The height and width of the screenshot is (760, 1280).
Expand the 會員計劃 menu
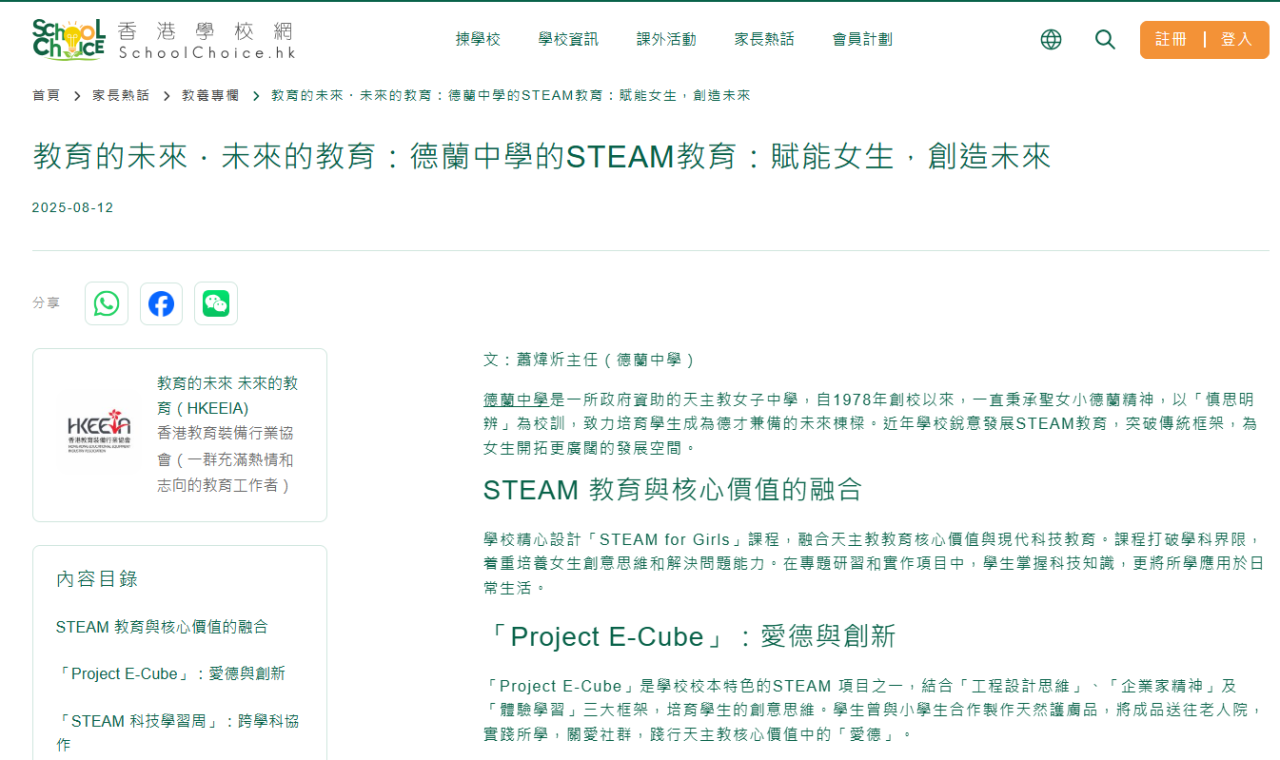862,39
